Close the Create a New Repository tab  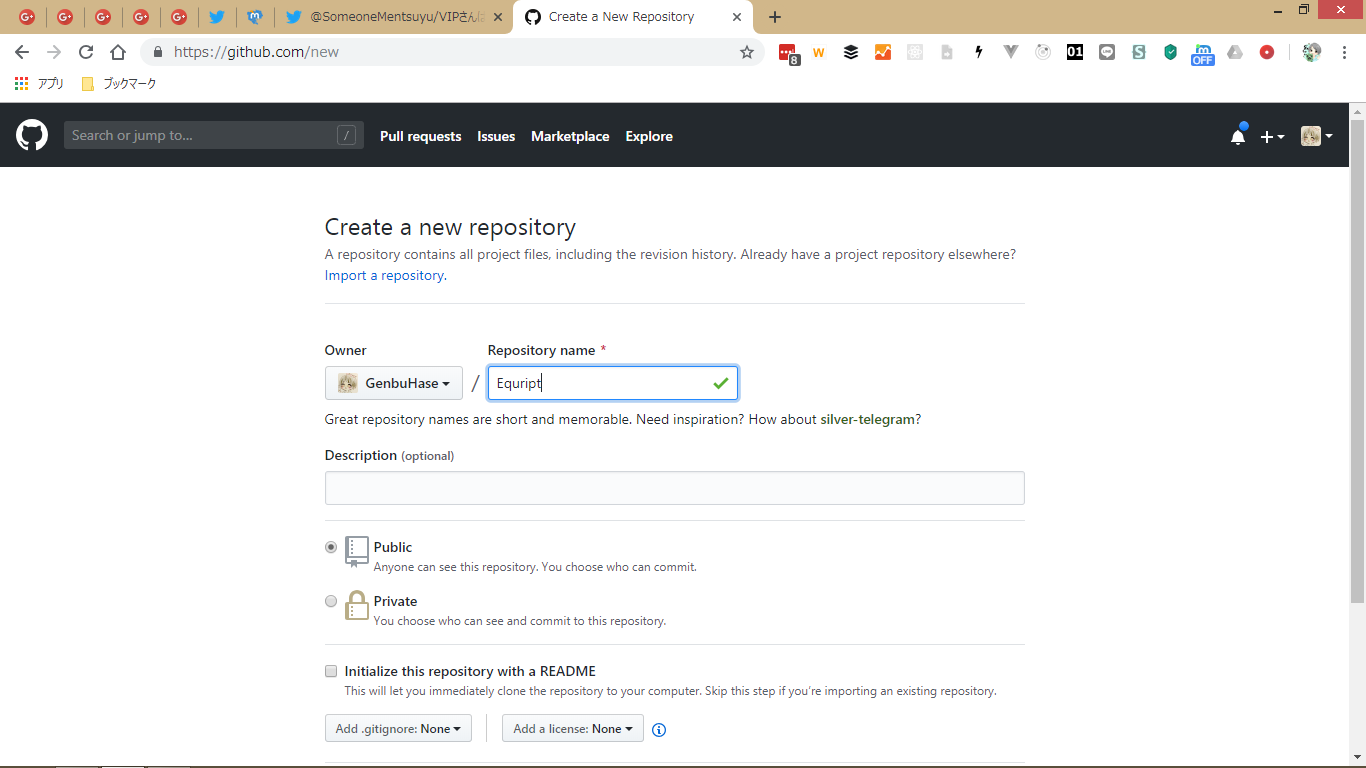point(737,17)
